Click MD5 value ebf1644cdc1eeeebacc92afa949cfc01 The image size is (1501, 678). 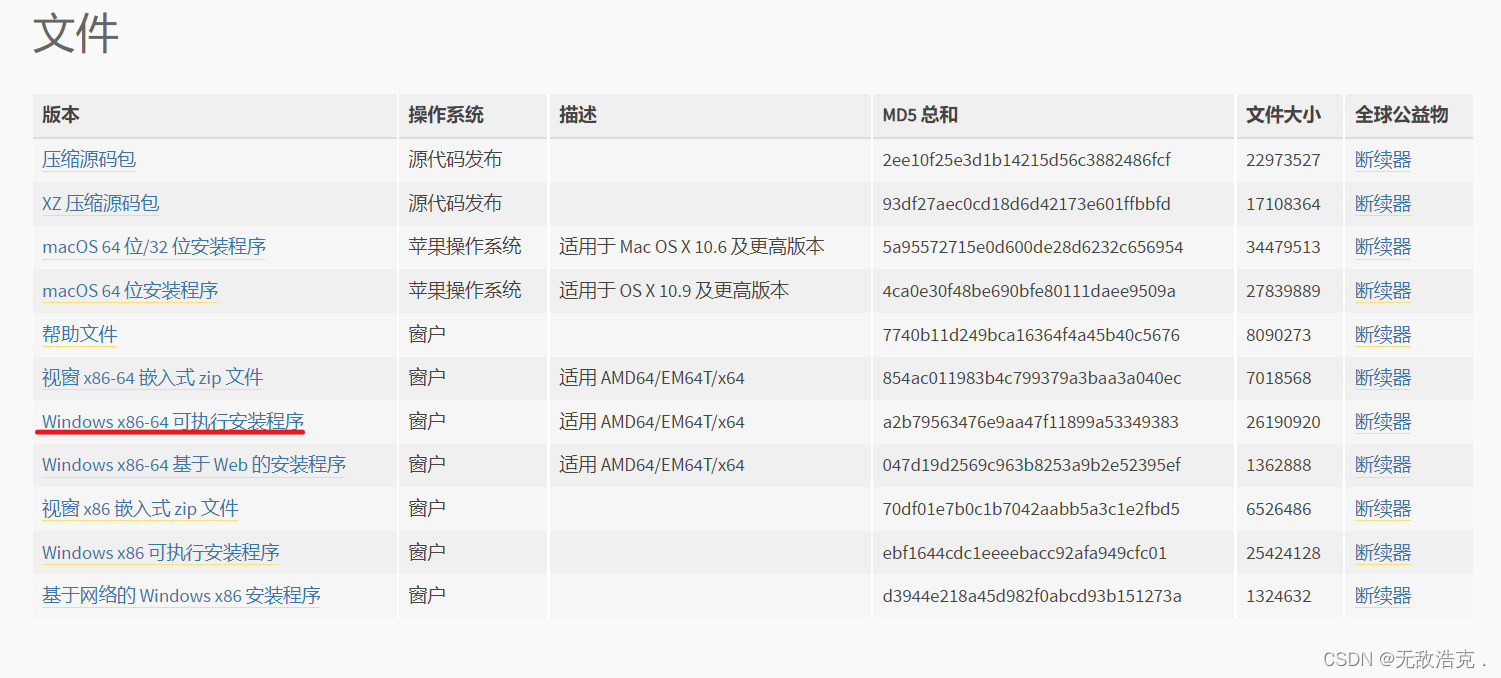point(1025,553)
